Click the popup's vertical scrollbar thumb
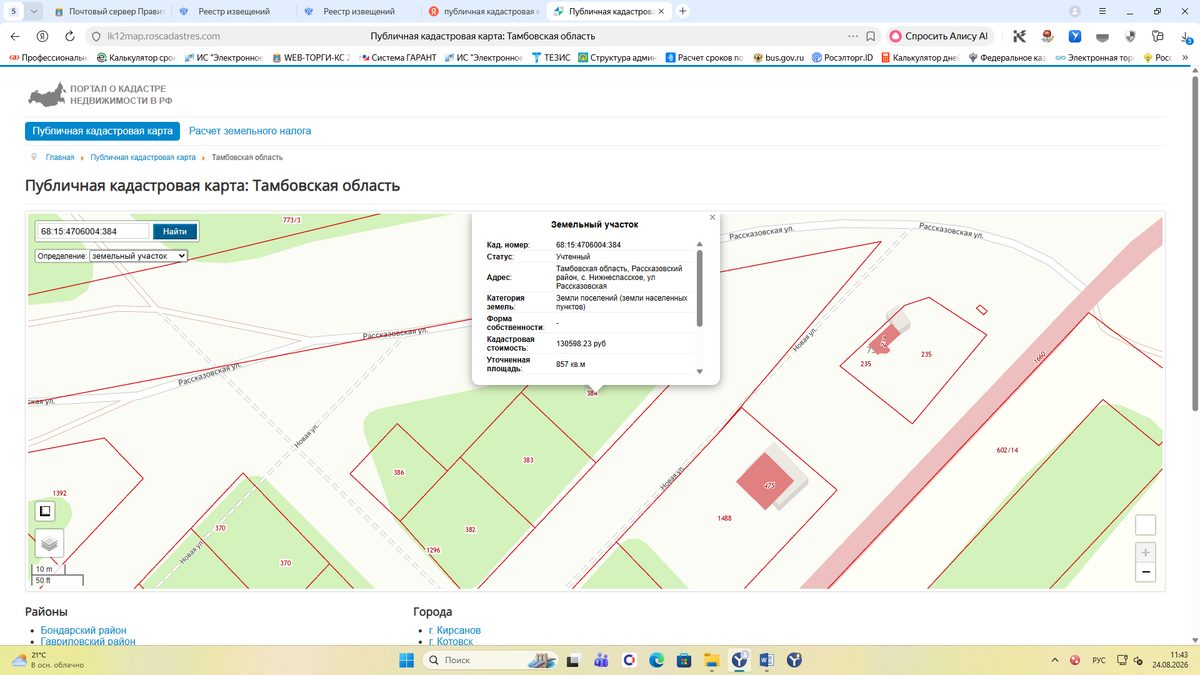1200x675 pixels. point(699,287)
